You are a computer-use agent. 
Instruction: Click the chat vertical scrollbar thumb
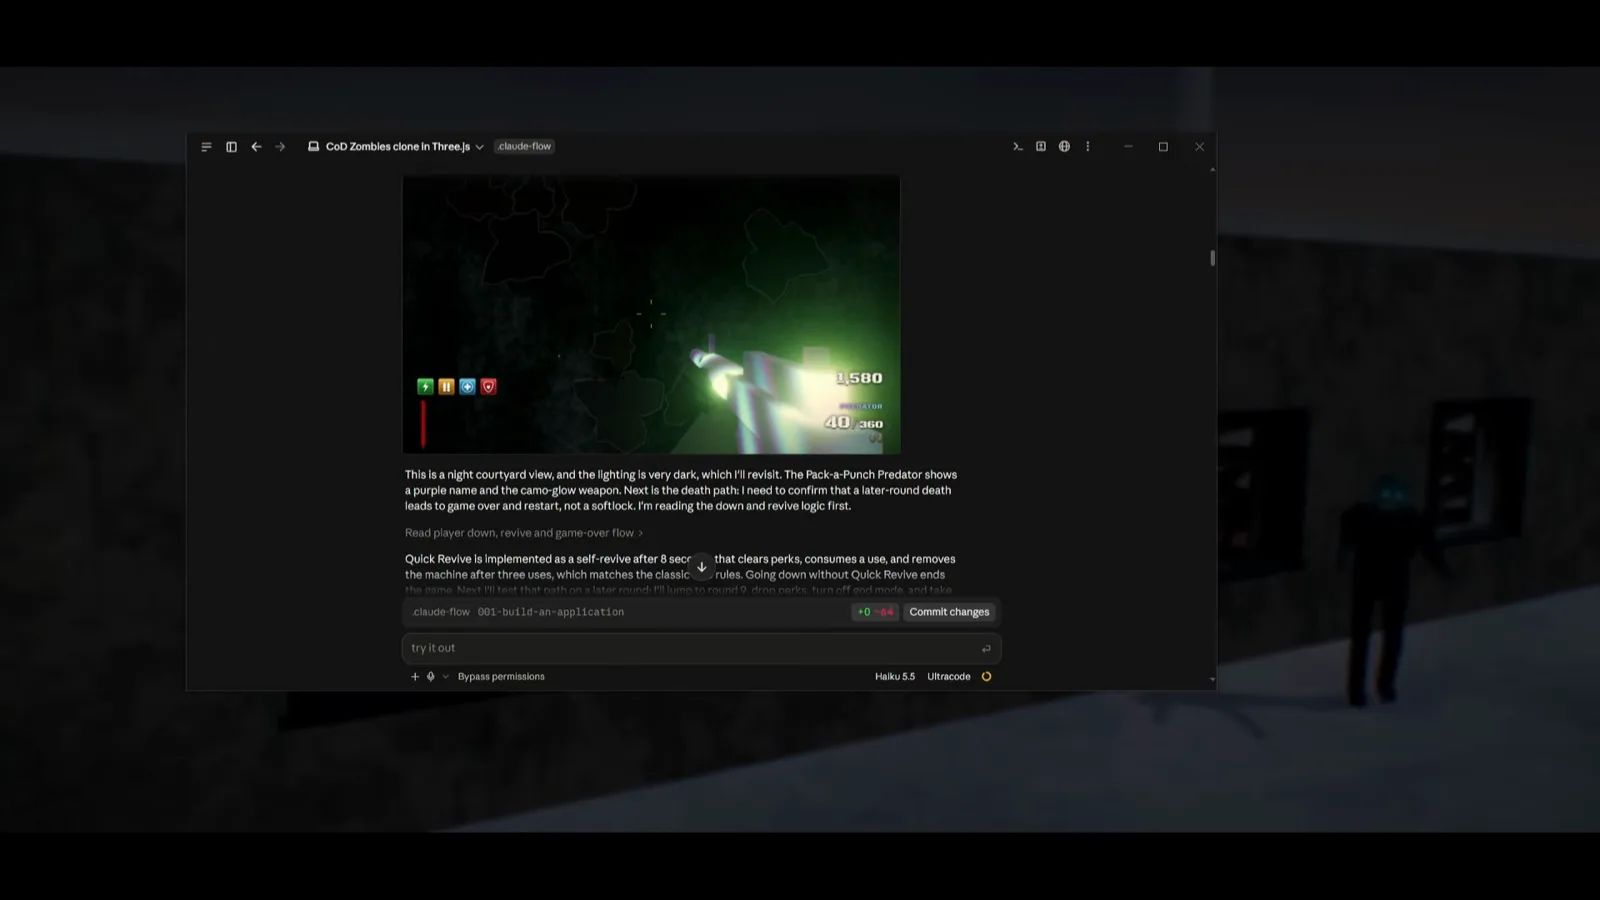(x=1212, y=258)
